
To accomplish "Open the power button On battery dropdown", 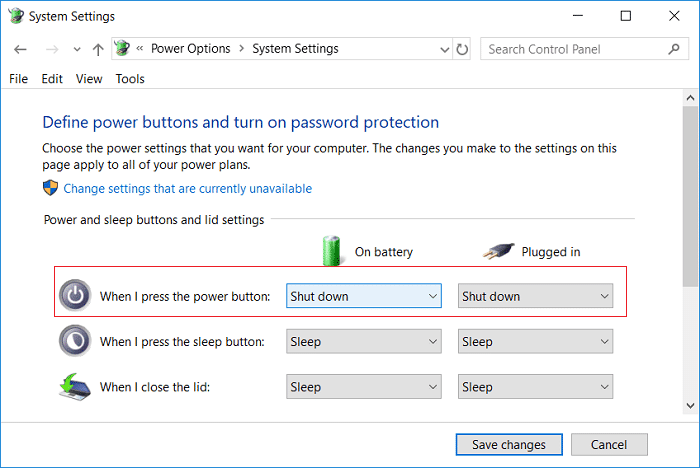I will point(364,296).
